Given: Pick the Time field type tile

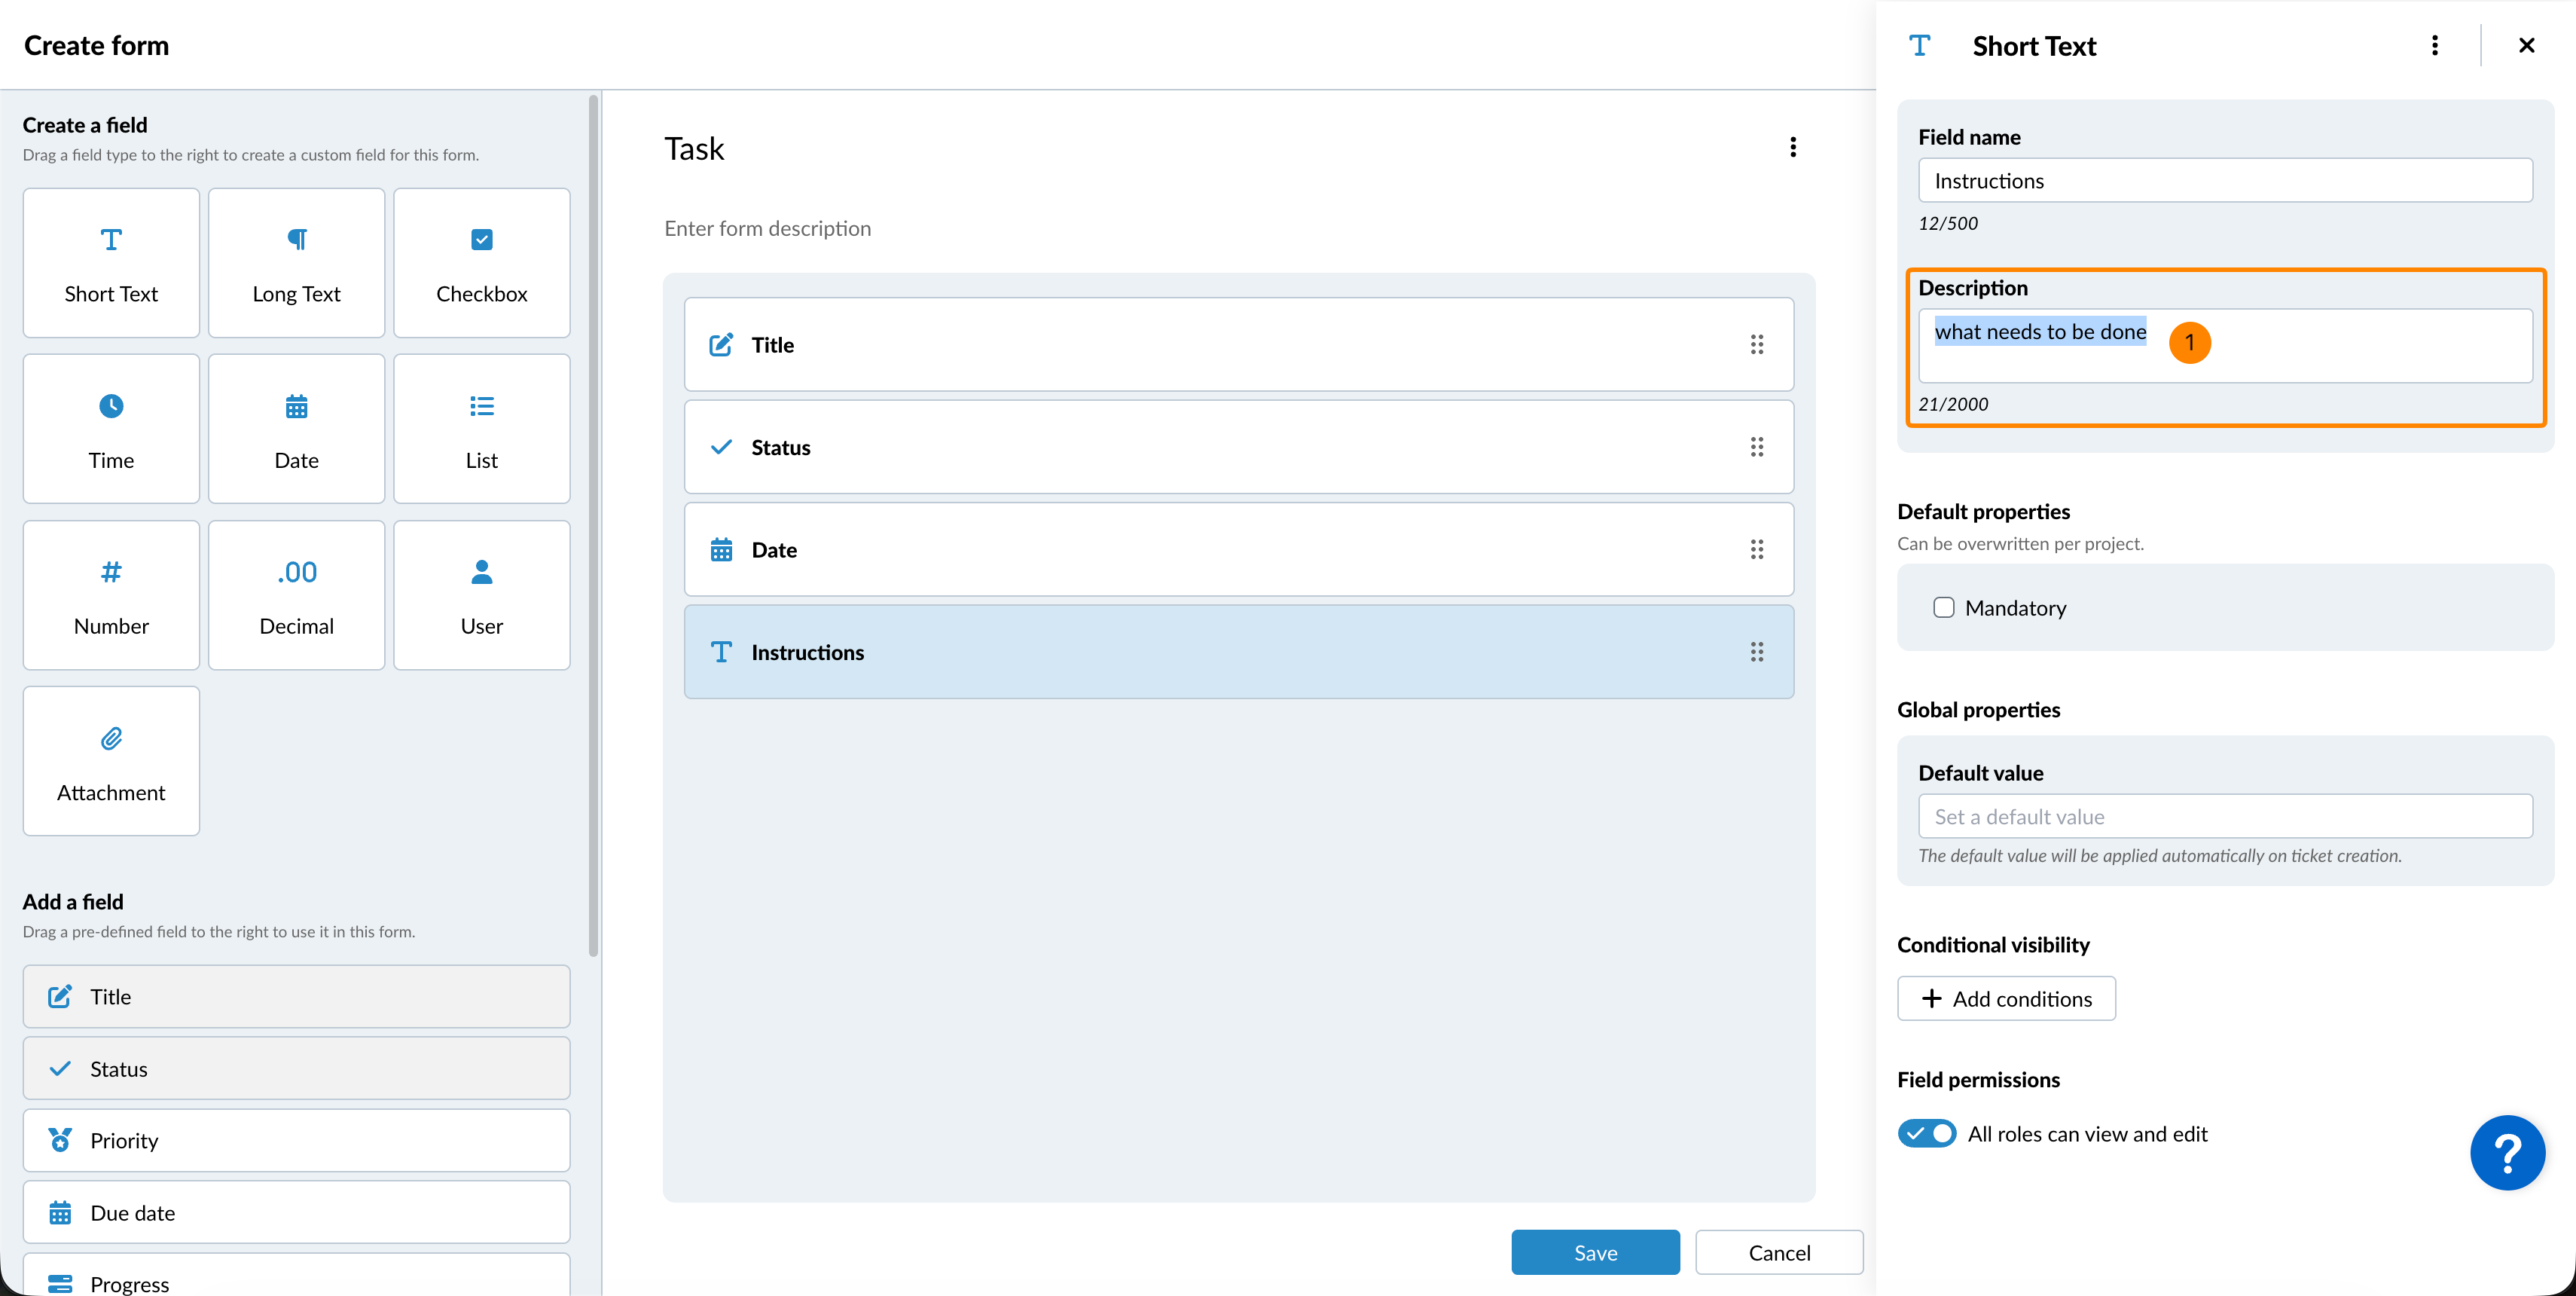Looking at the screenshot, I should coord(111,429).
